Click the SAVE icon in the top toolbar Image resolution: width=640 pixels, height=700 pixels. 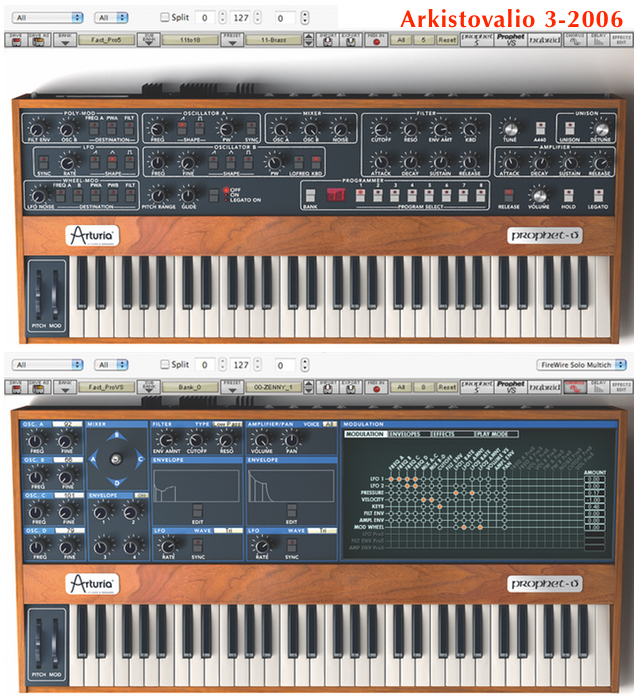pyautogui.click(x=16, y=40)
